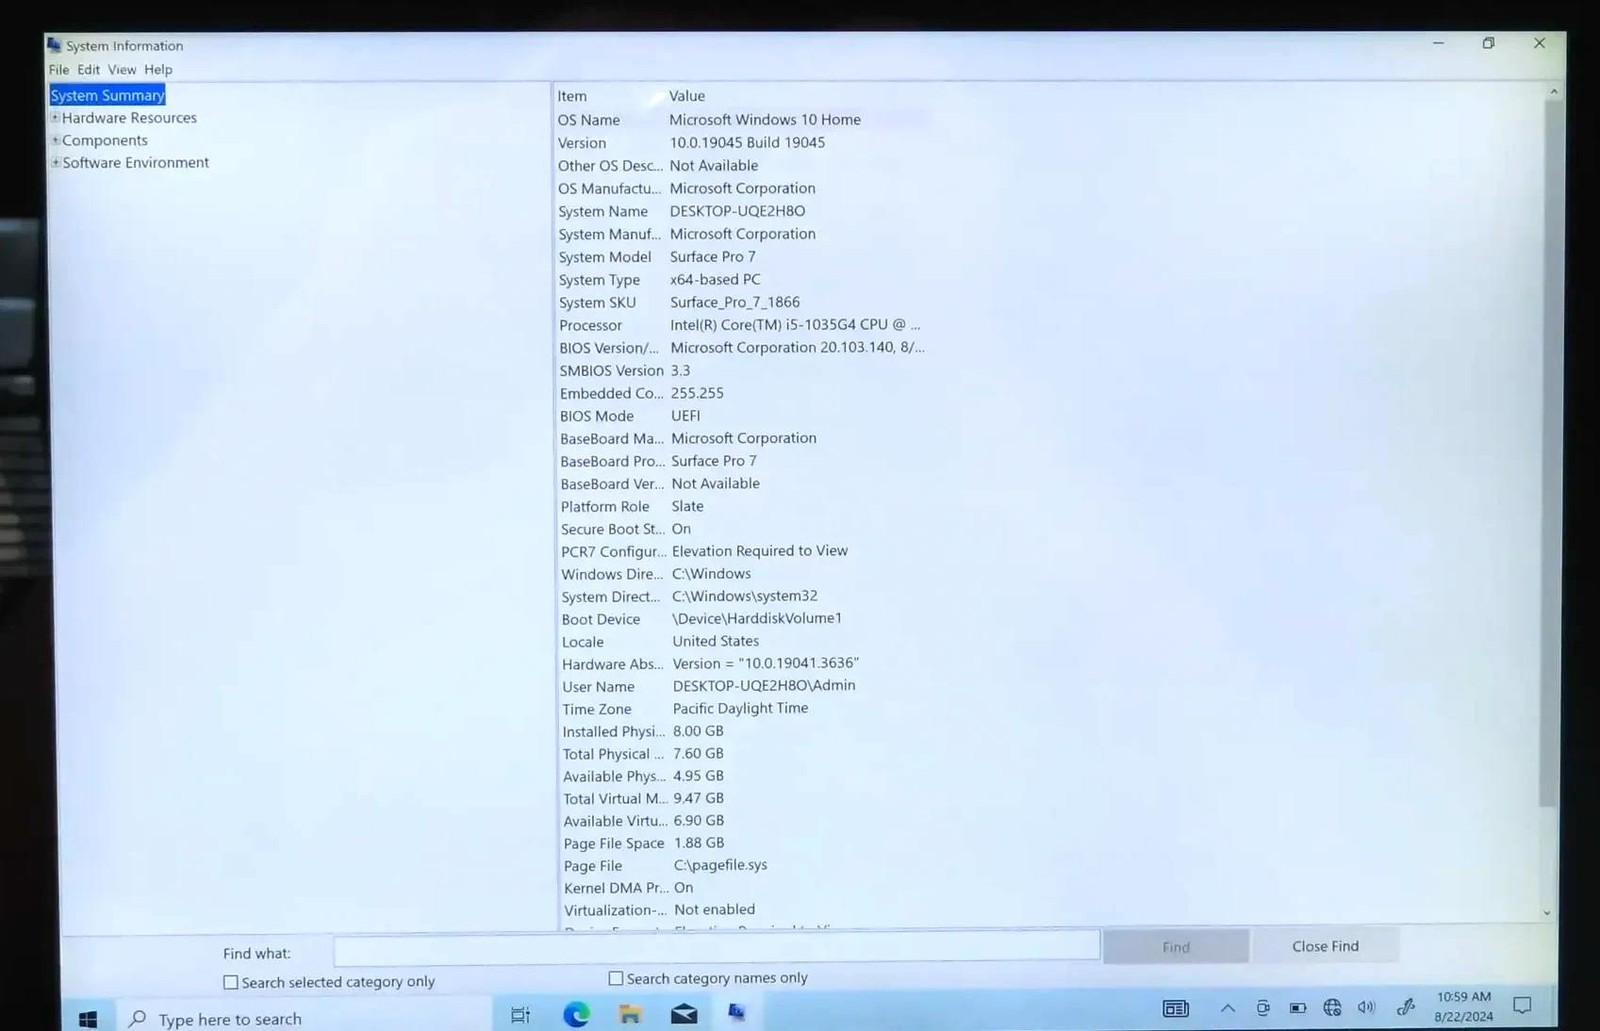Select the Page File C:\pagefile.sys row
The image size is (1600, 1031).
tap(666, 865)
